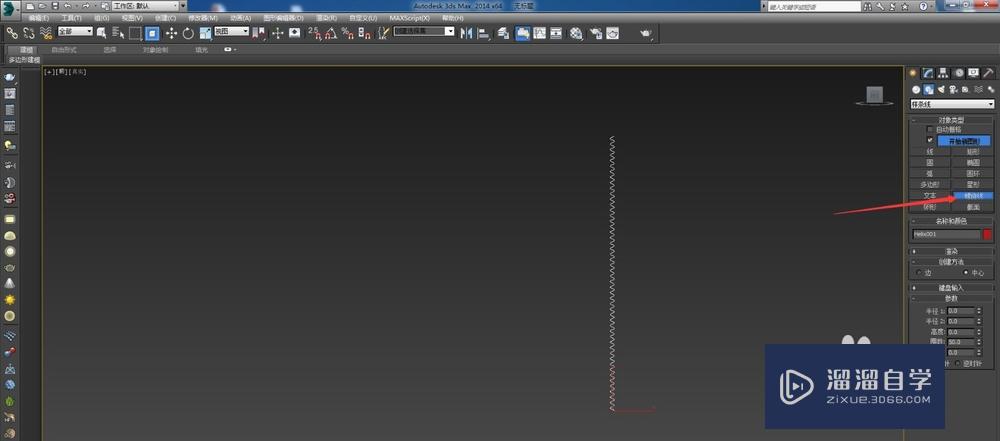The height and width of the screenshot is (441, 1000).
Task: Select the Geometry category icon
Action: (x=916, y=89)
